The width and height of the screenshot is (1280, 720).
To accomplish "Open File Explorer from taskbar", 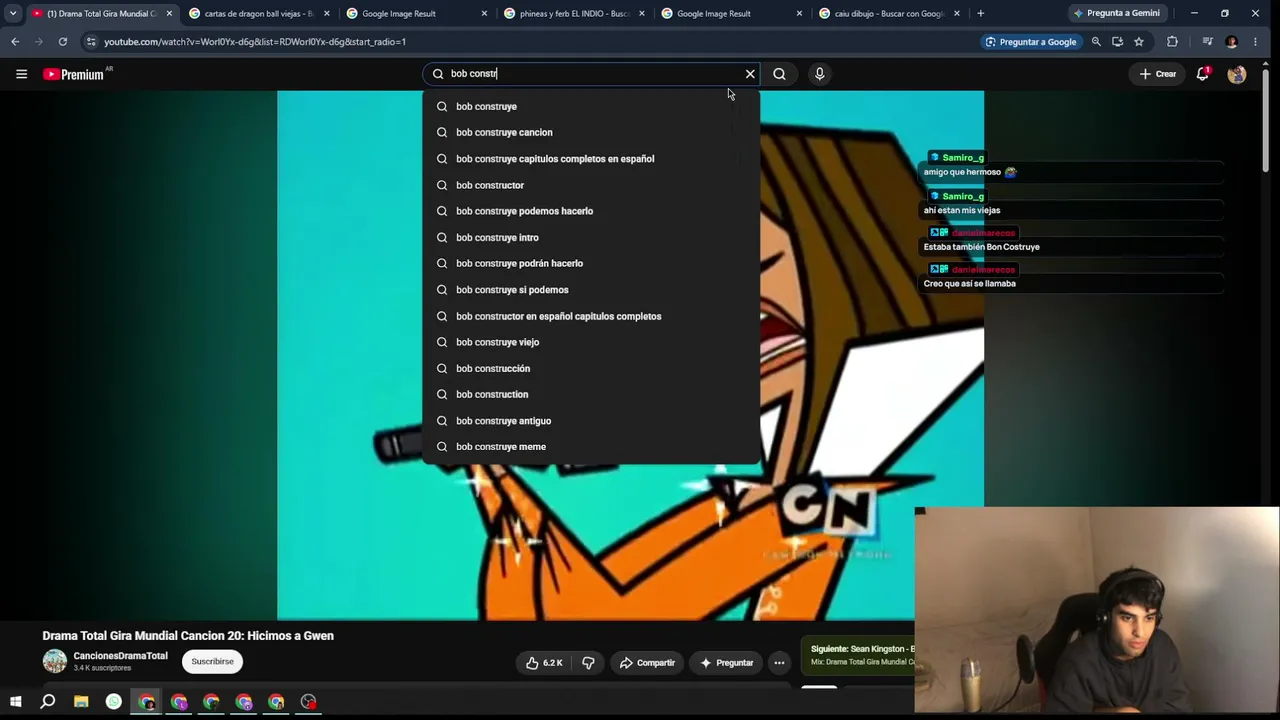I will point(81,702).
